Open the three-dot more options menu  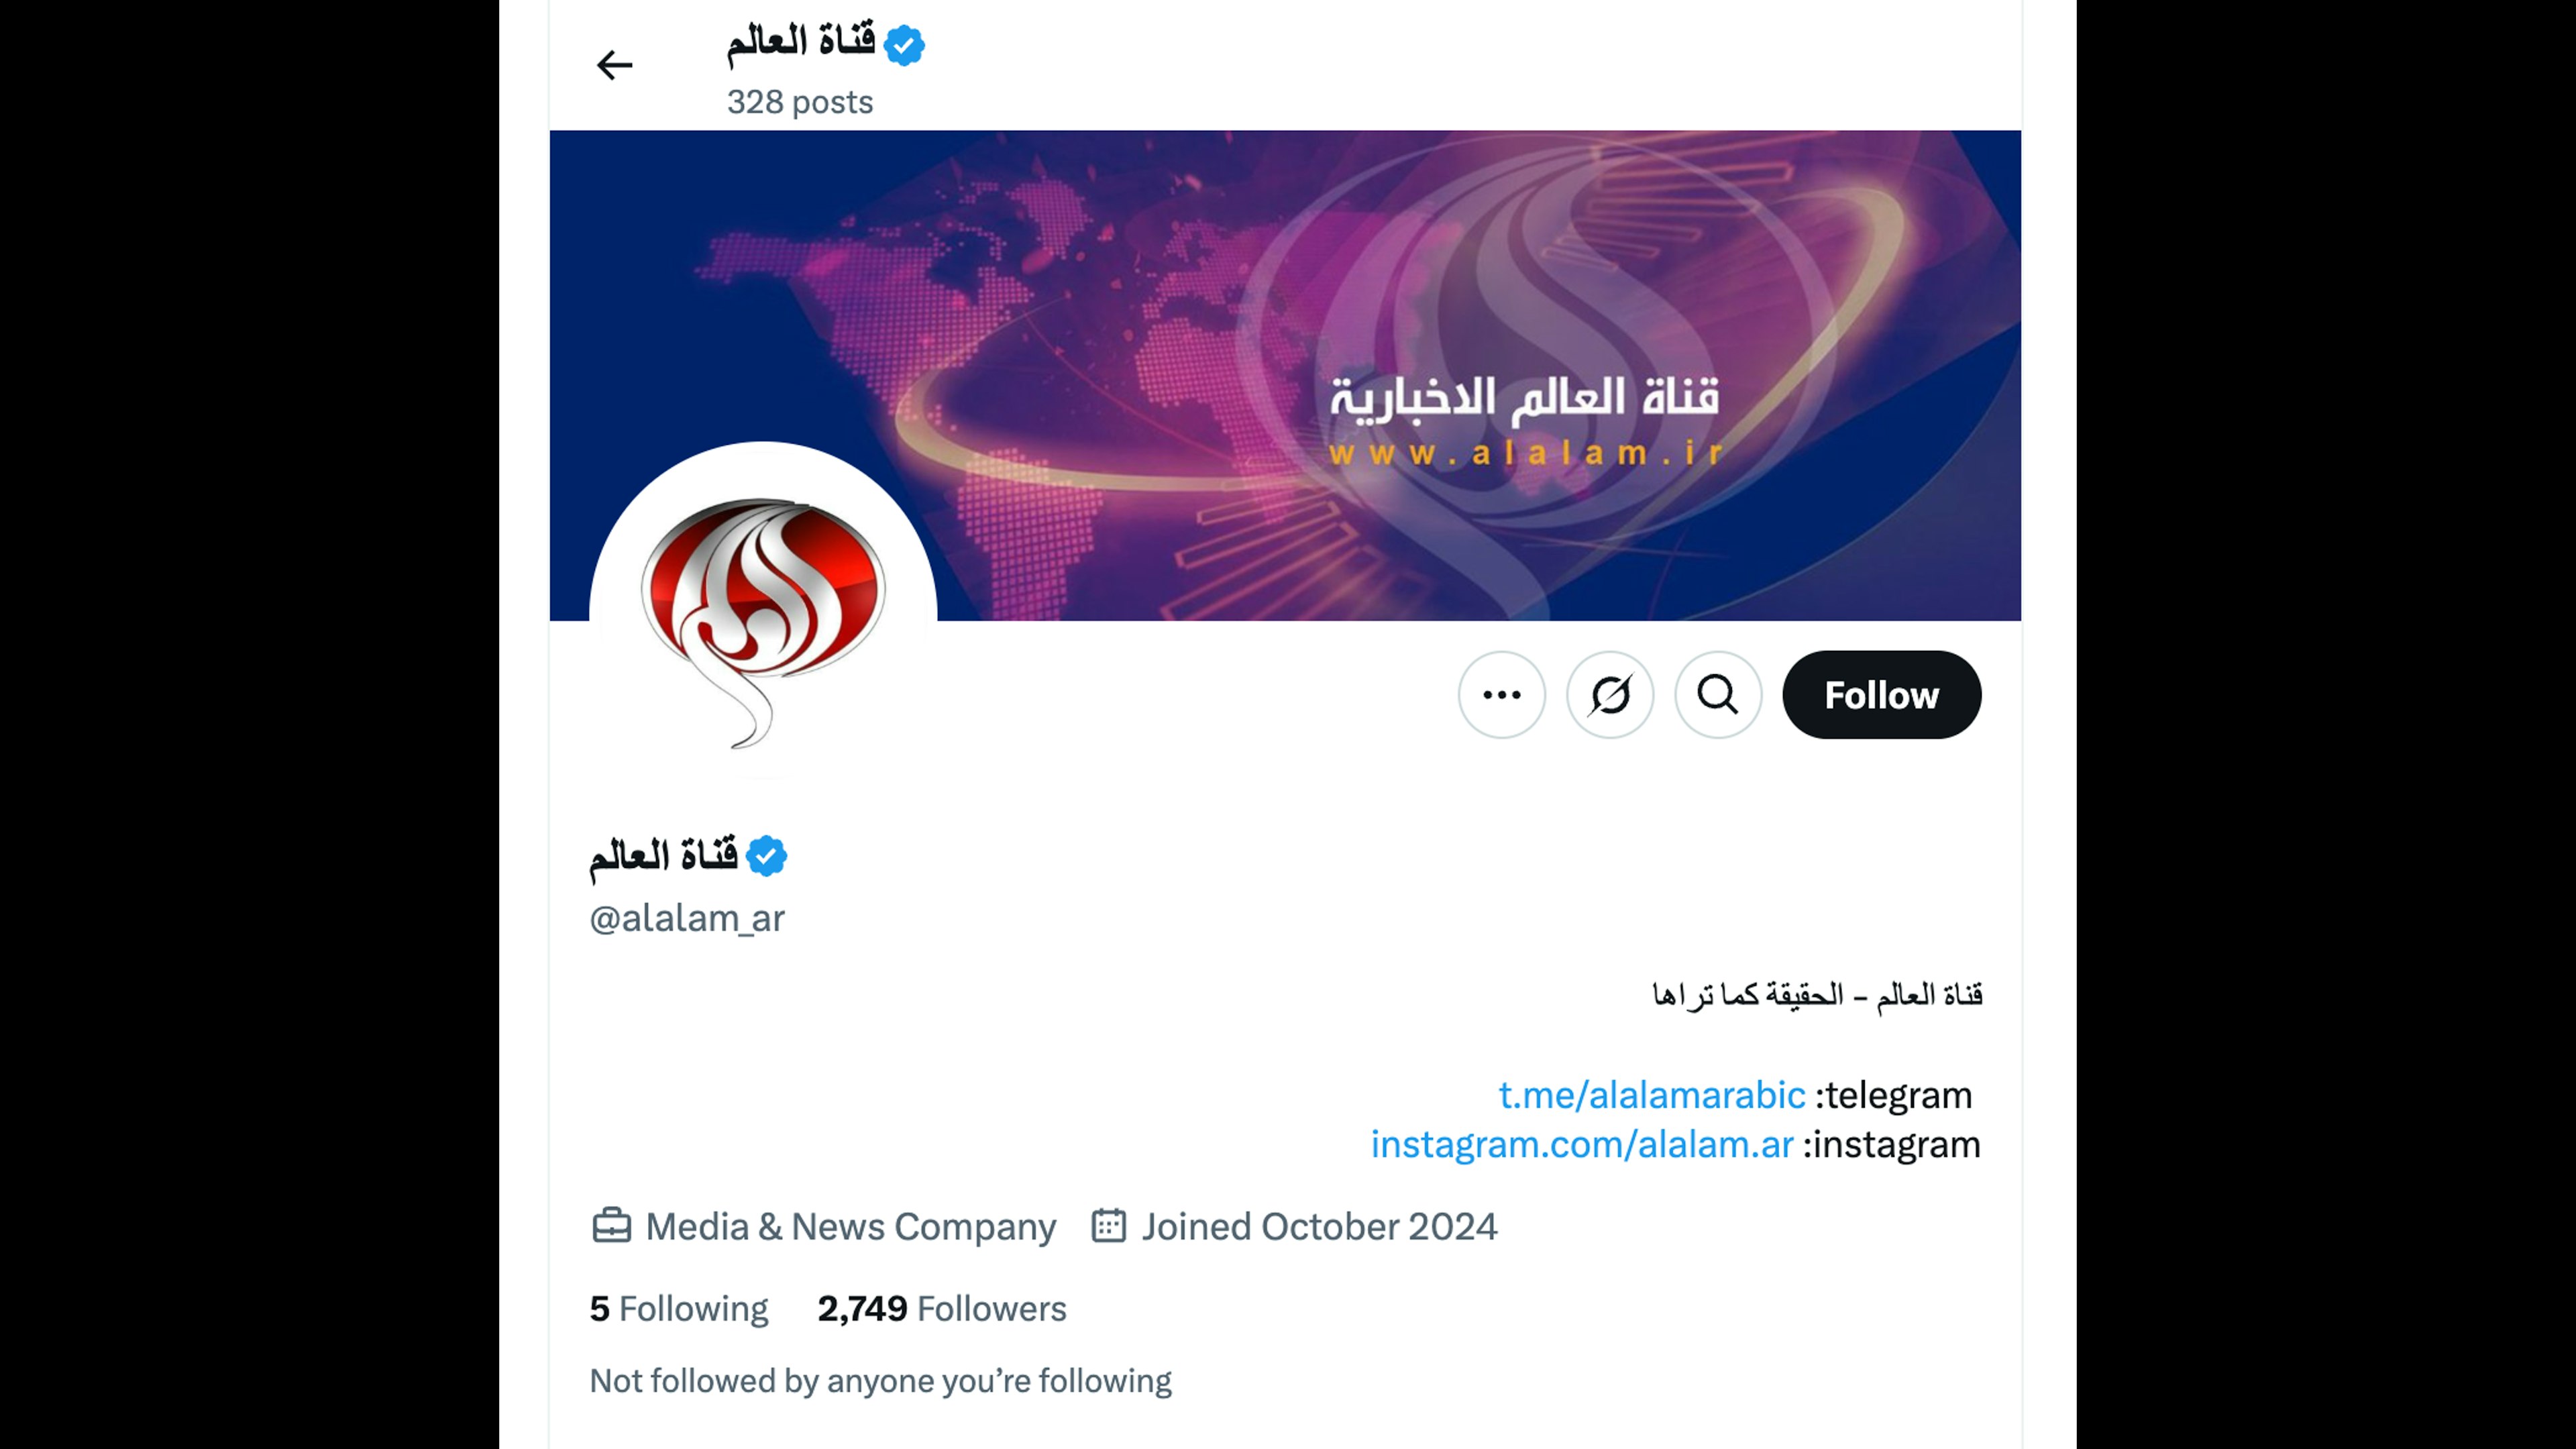click(x=1501, y=695)
